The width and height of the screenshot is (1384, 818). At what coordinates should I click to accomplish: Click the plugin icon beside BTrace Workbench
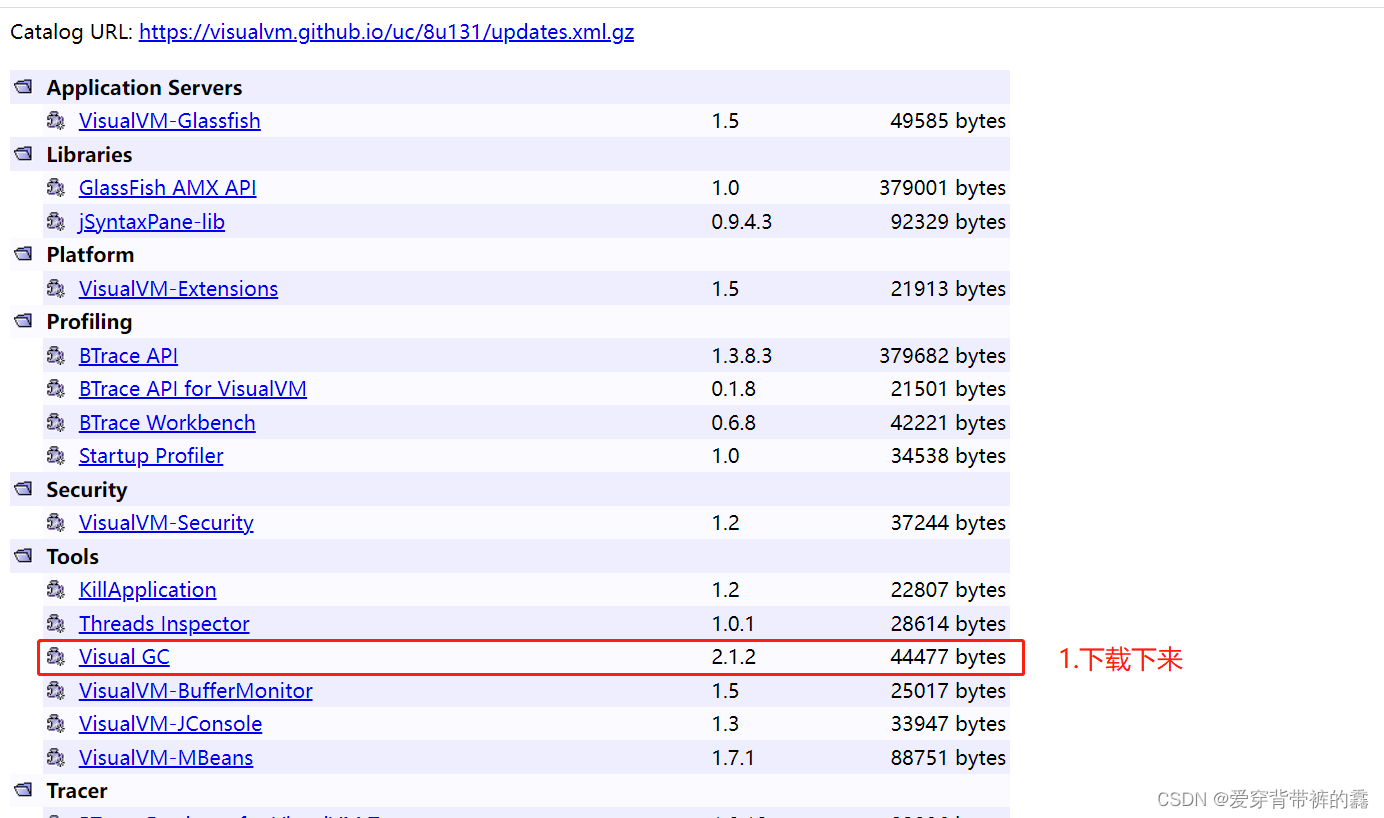click(x=56, y=423)
